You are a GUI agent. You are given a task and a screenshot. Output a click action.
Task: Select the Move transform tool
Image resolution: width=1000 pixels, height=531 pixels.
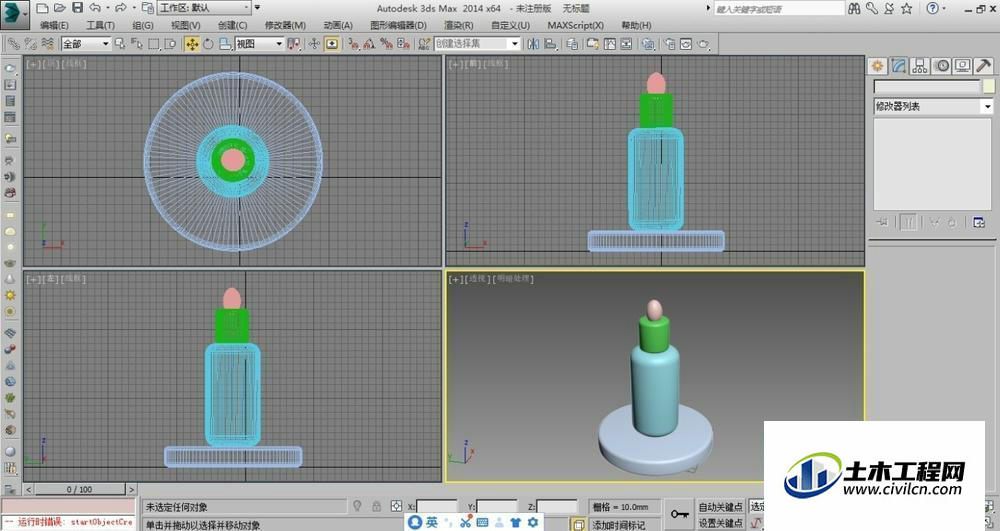[x=191, y=44]
